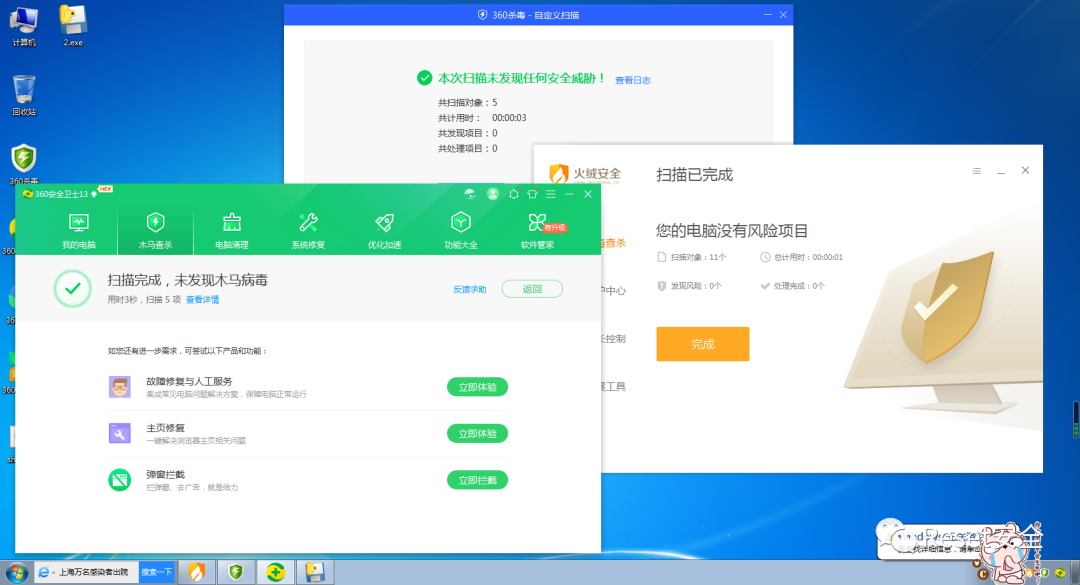Viewport: 1080px width, 585px height.
Task: Click 主页修复 purple wrench icon
Action: [120, 433]
